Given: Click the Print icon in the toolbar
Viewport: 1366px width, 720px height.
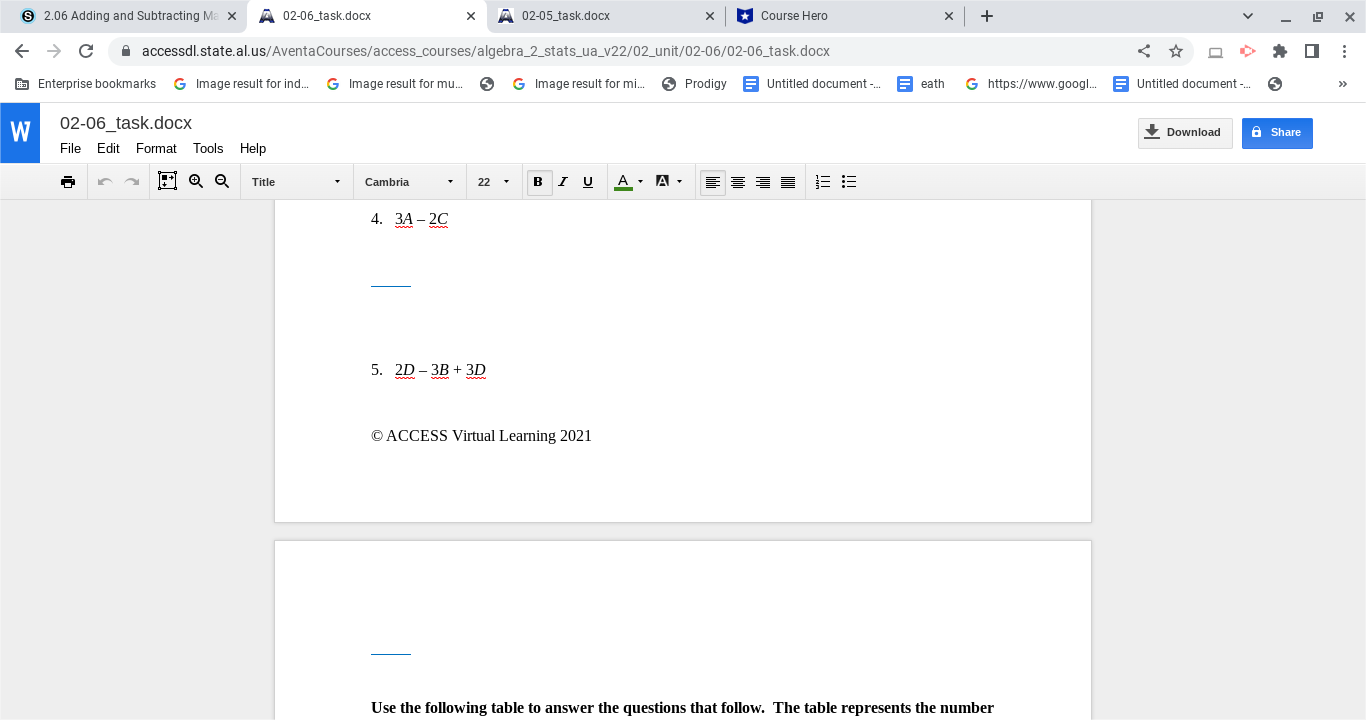Looking at the screenshot, I should pos(68,181).
